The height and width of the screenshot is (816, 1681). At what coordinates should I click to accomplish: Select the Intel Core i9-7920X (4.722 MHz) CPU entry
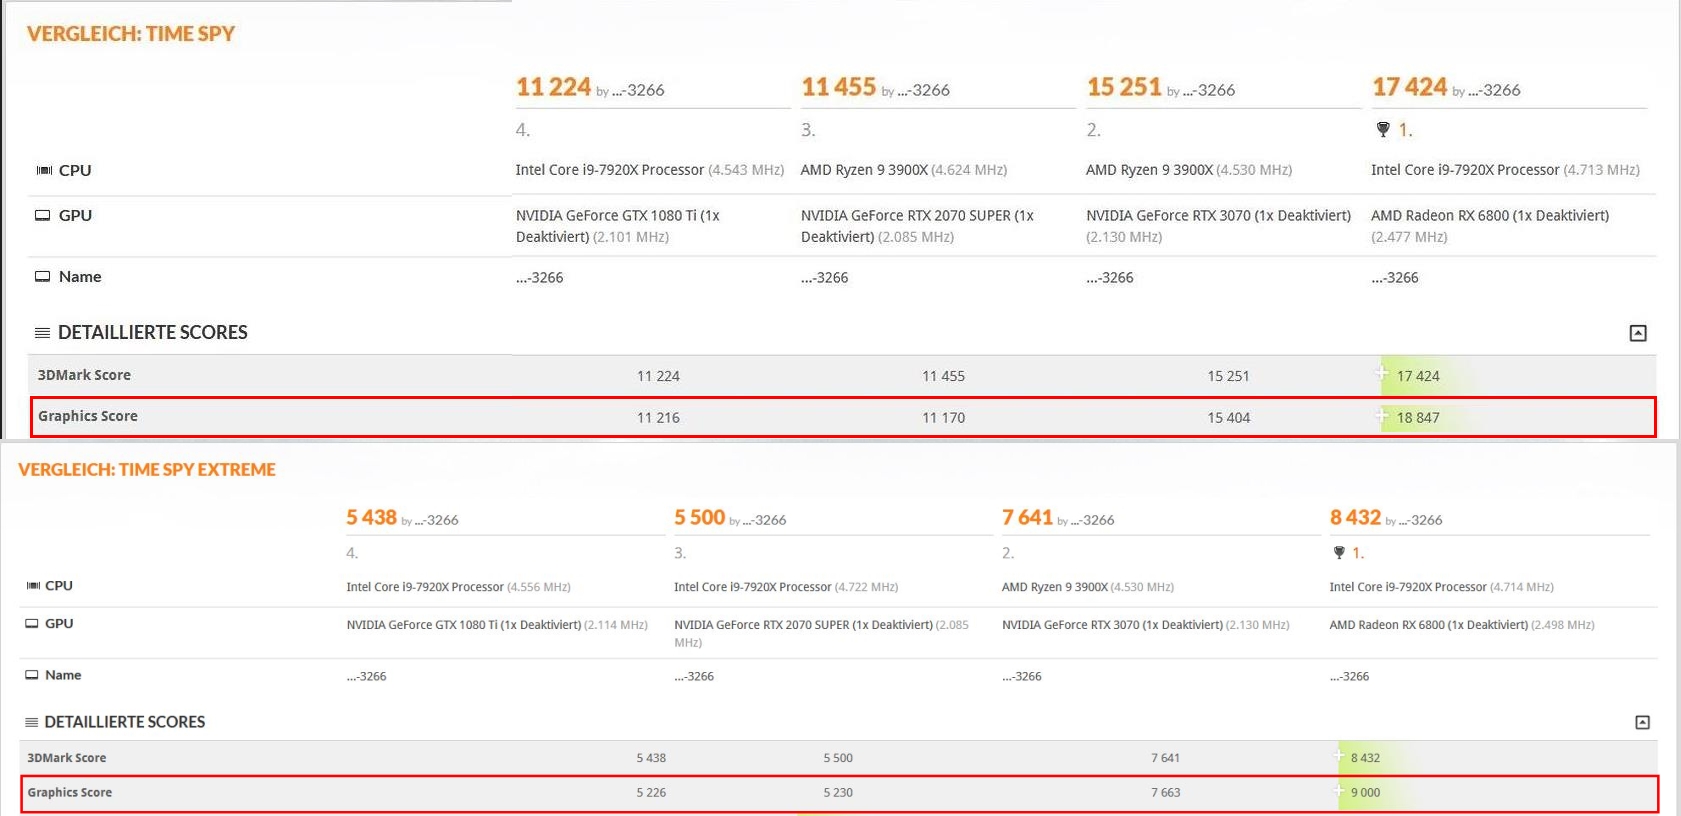pyautogui.click(x=786, y=587)
